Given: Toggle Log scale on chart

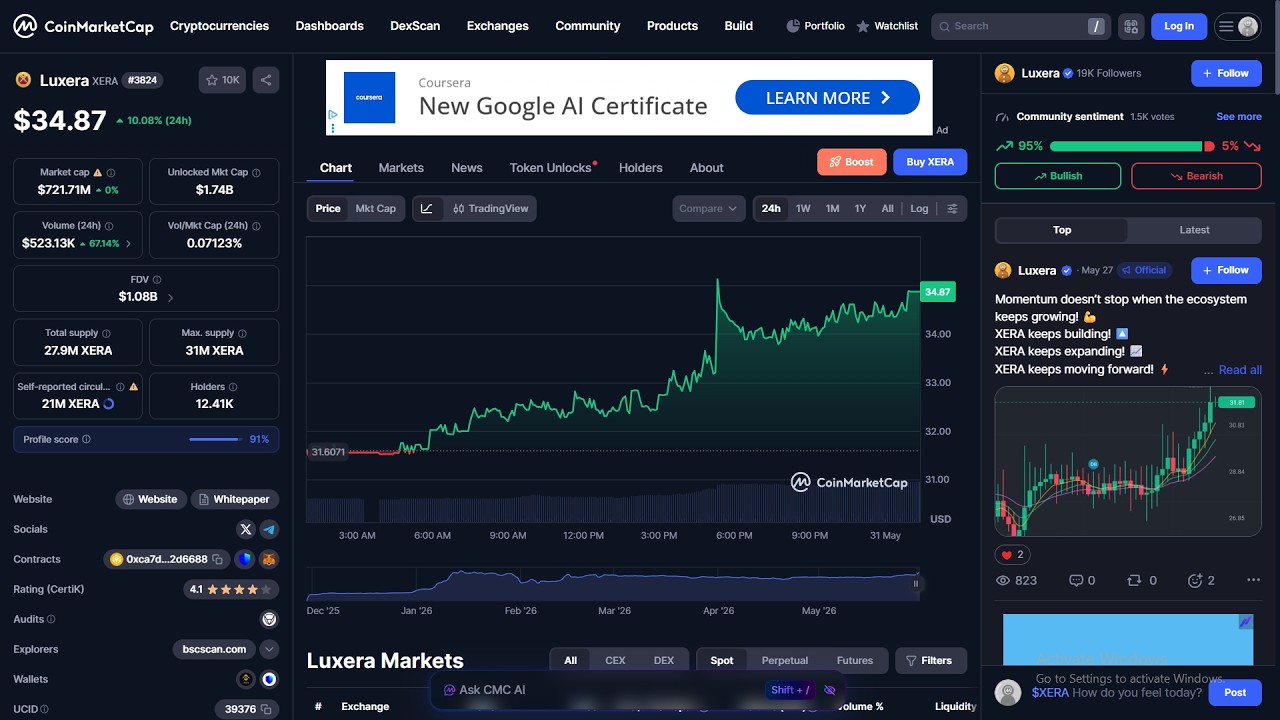Looking at the screenshot, I should click(x=919, y=208).
